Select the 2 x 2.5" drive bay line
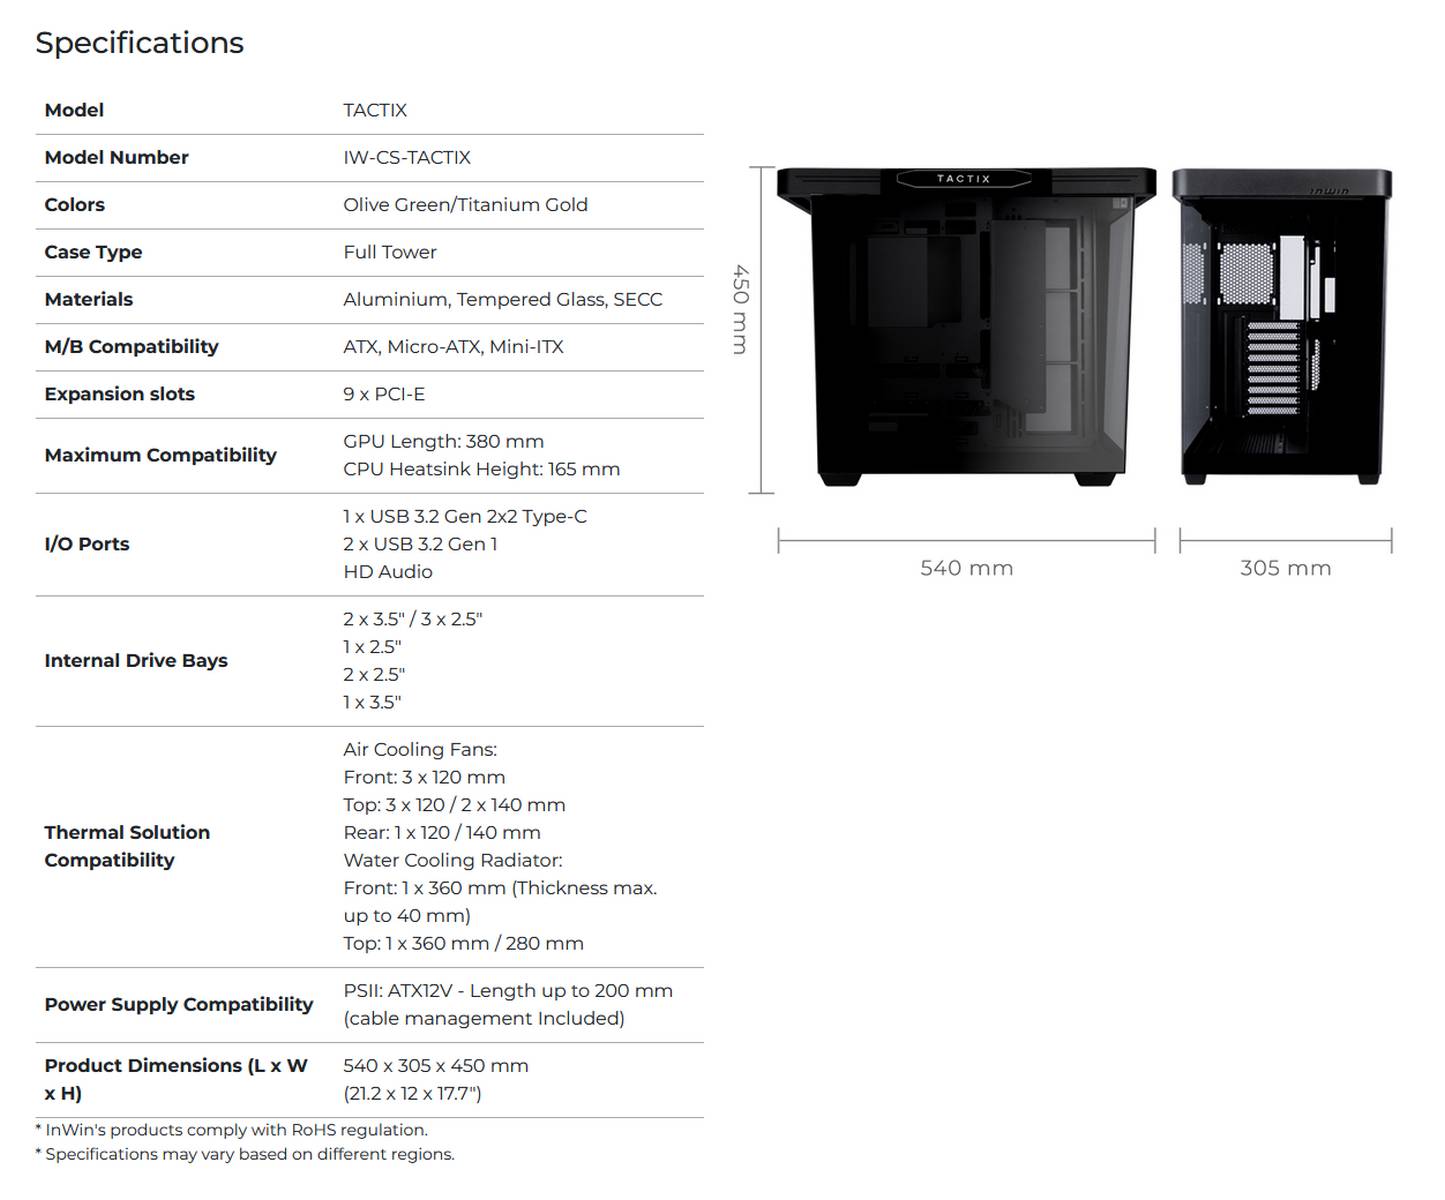This screenshot has height=1200, width=1445. 374,674
